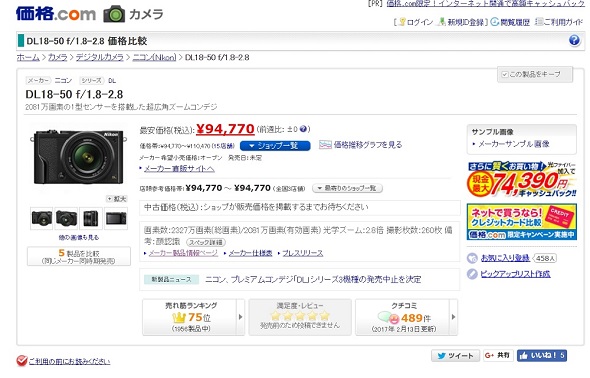Click 新製品ニュース label
The width and height of the screenshot is (590, 378).
pyautogui.click(x=171, y=279)
